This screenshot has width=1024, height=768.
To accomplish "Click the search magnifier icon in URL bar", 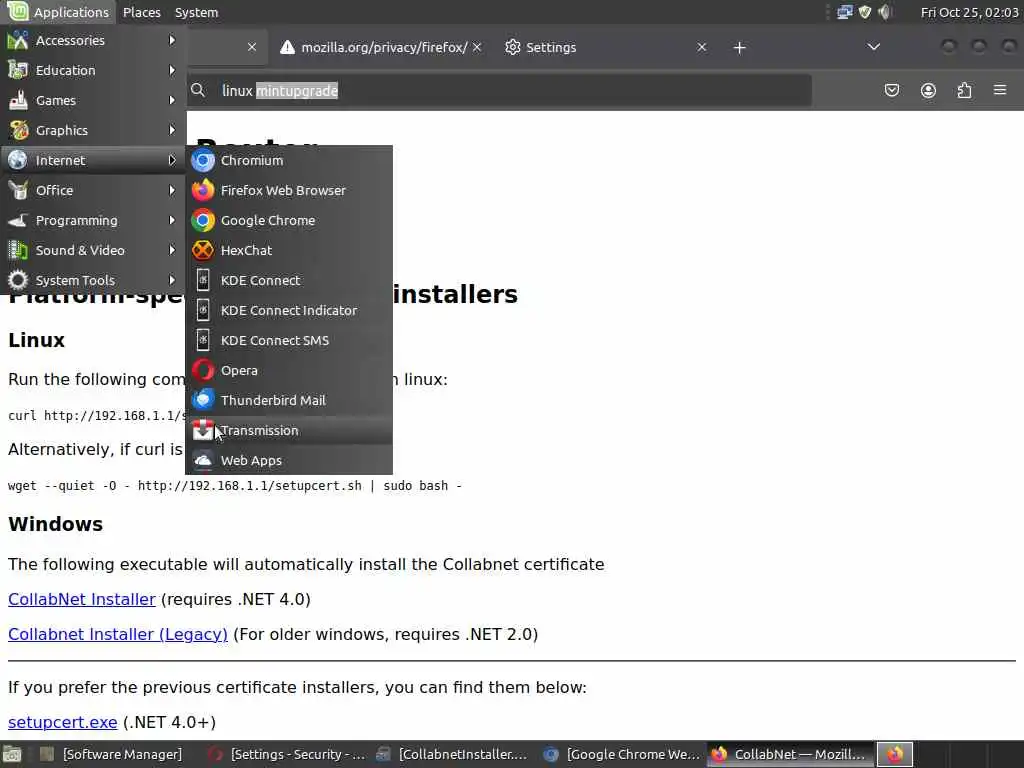I will click(x=198, y=90).
